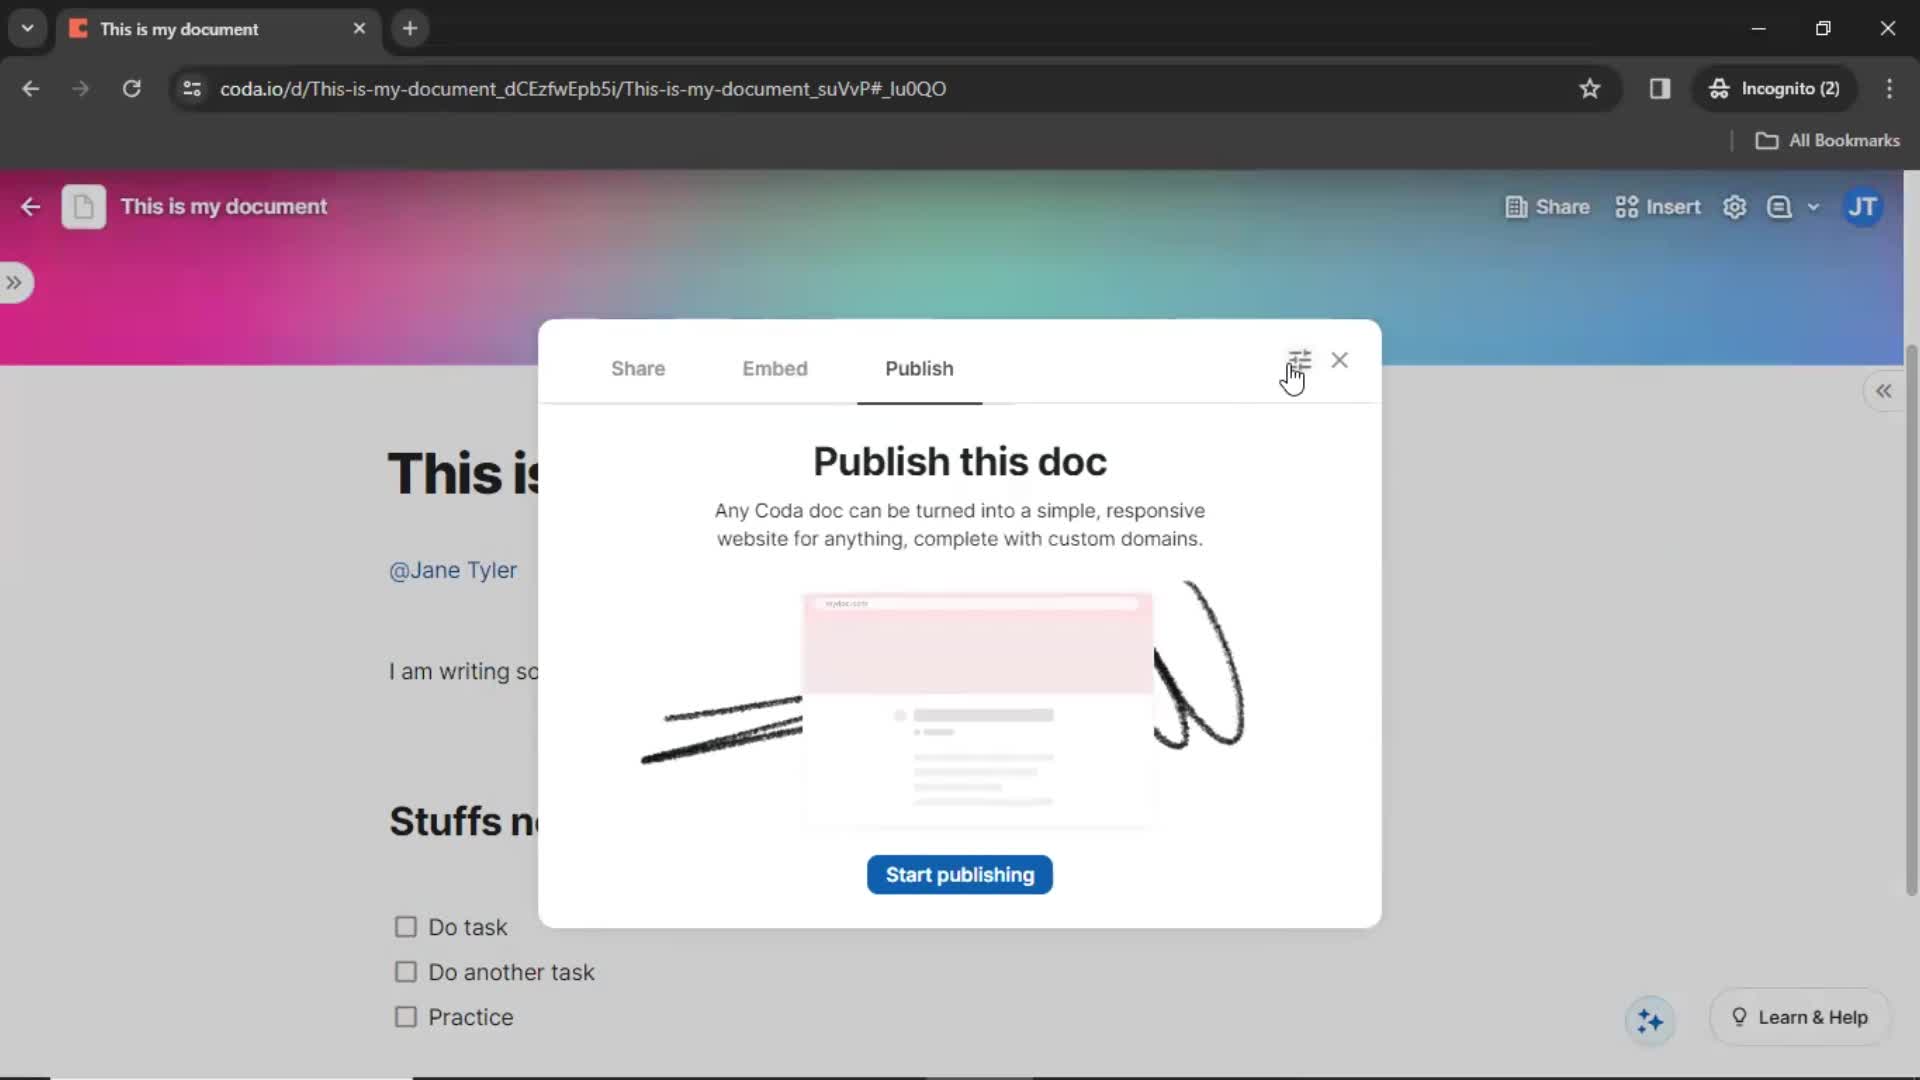Click the Publish tab in dialog
Screen dimensions: 1920x1080
click(x=919, y=368)
